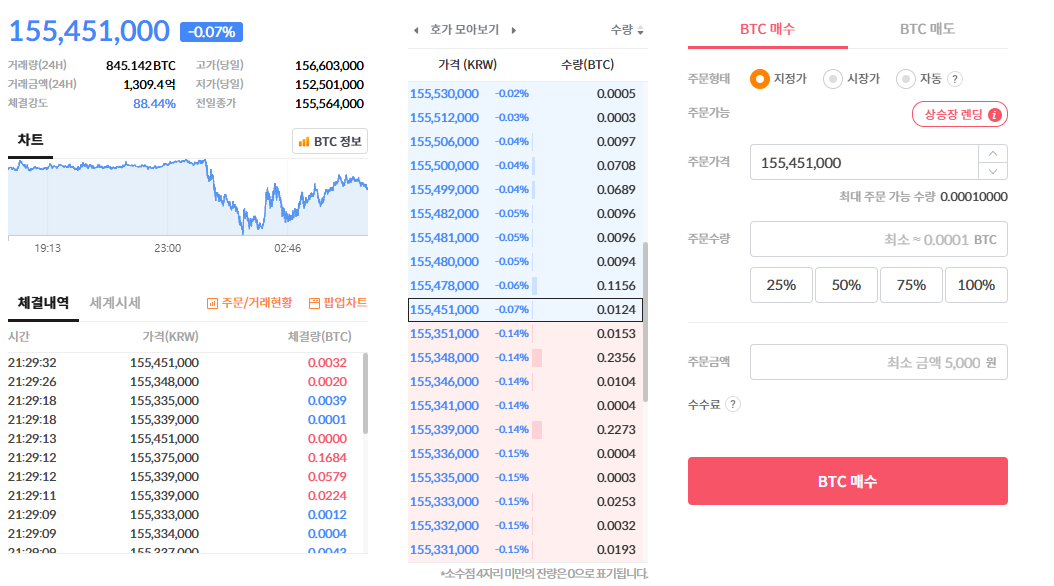This screenshot has width=1054, height=586.
Task: Set order quantity to 75%
Action: 911,286
